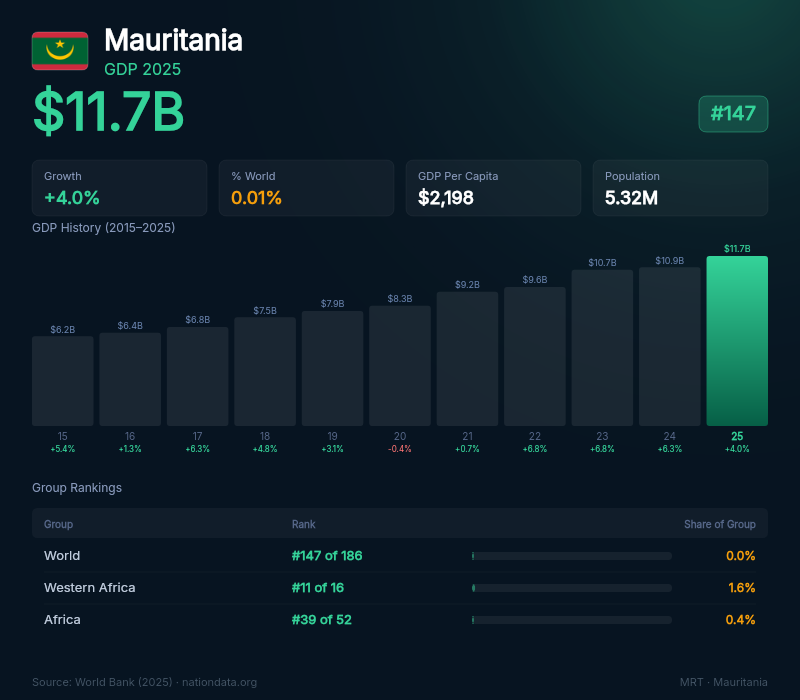Click the 2023 bar labeled $10.7B

pyautogui.click(x=602, y=347)
